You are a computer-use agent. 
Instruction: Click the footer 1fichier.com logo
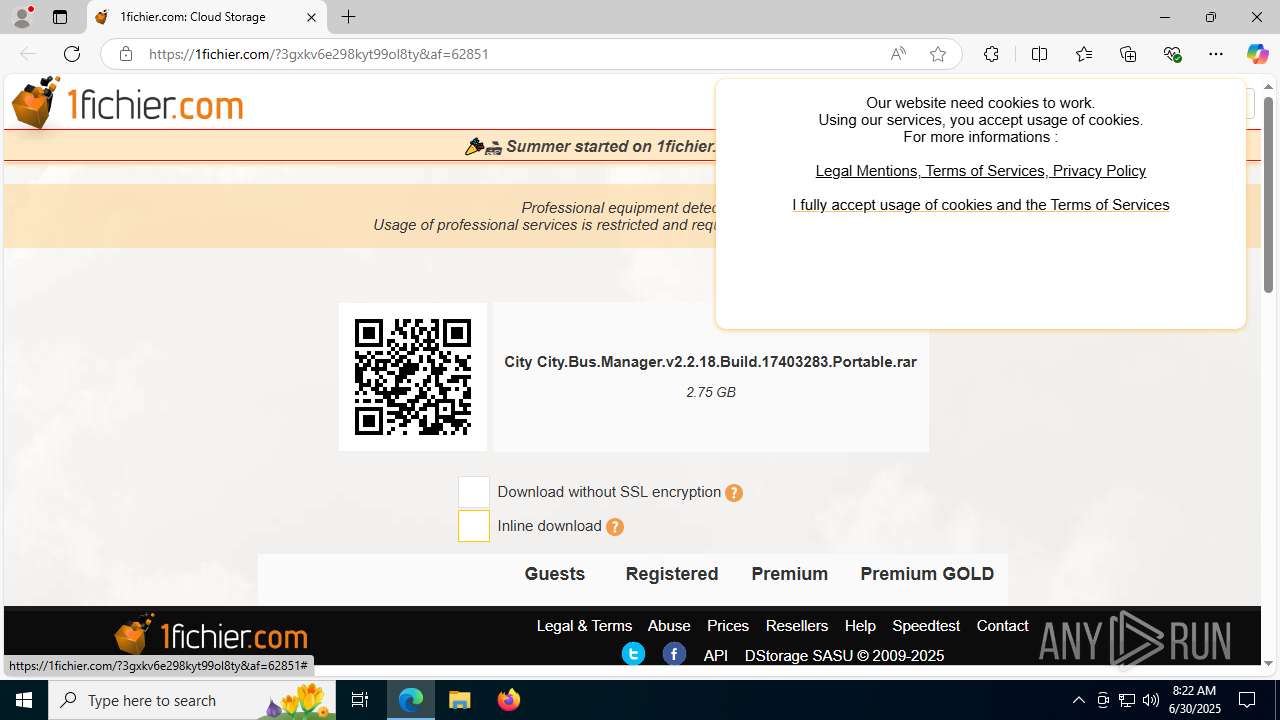tap(210, 635)
